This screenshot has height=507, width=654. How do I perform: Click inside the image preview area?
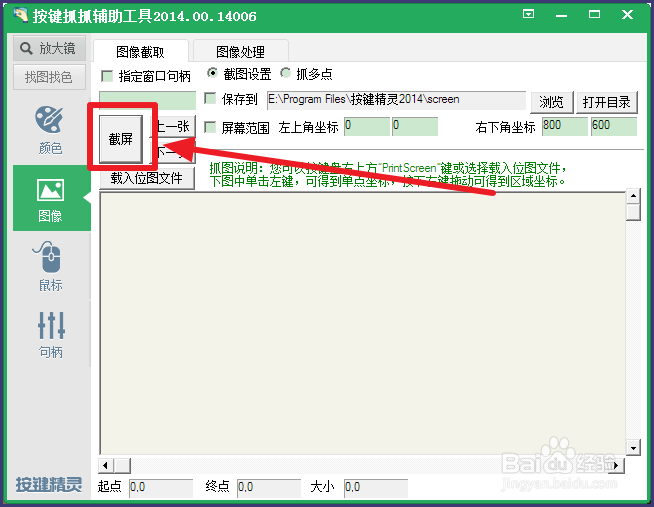(362, 323)
